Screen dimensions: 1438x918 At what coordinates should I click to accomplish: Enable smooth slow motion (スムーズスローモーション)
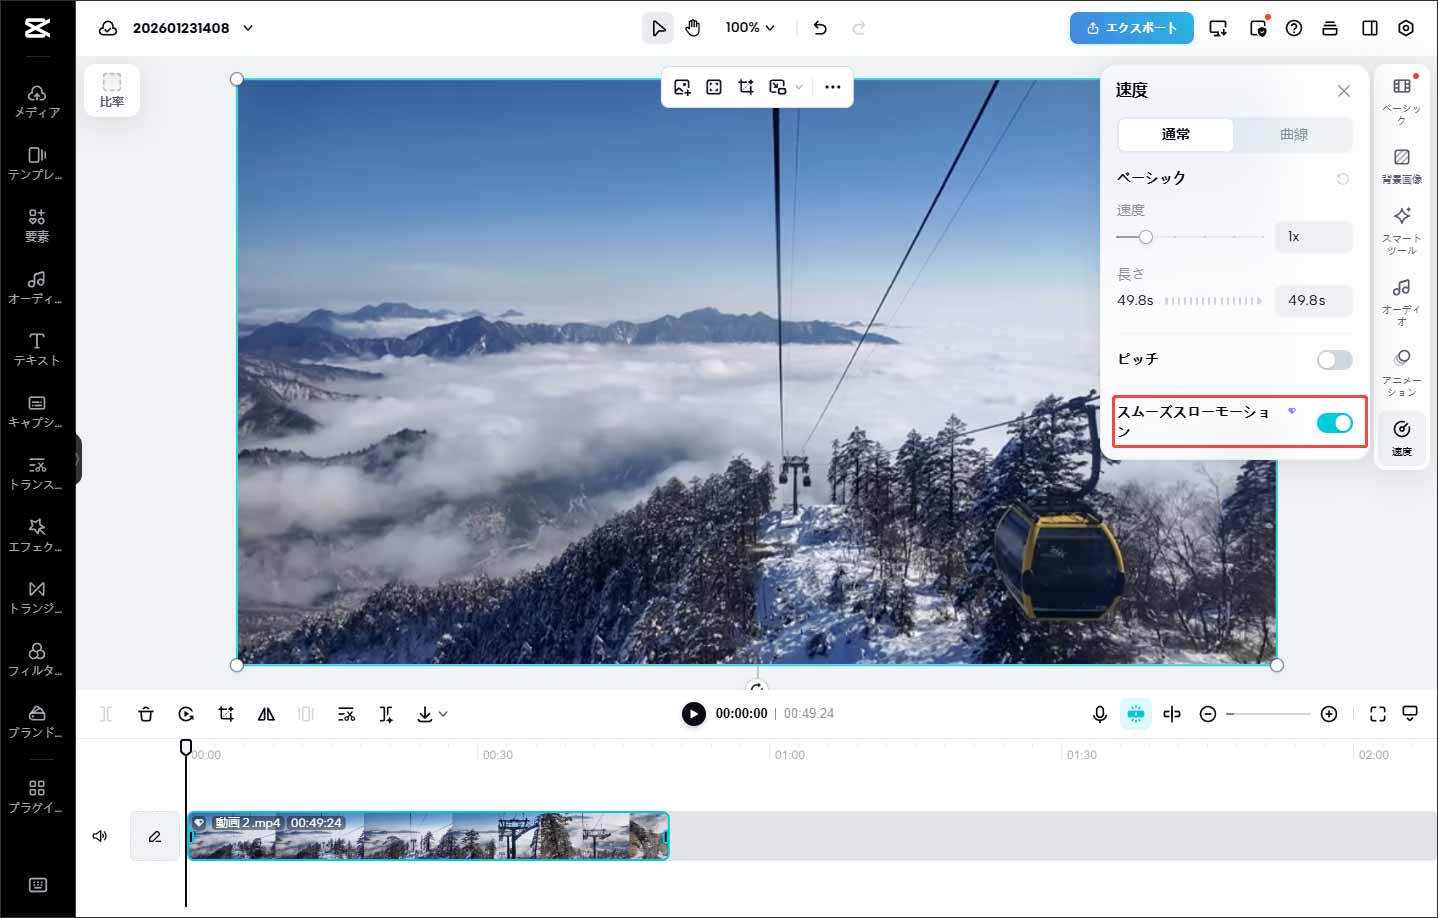click(1335, 422)
